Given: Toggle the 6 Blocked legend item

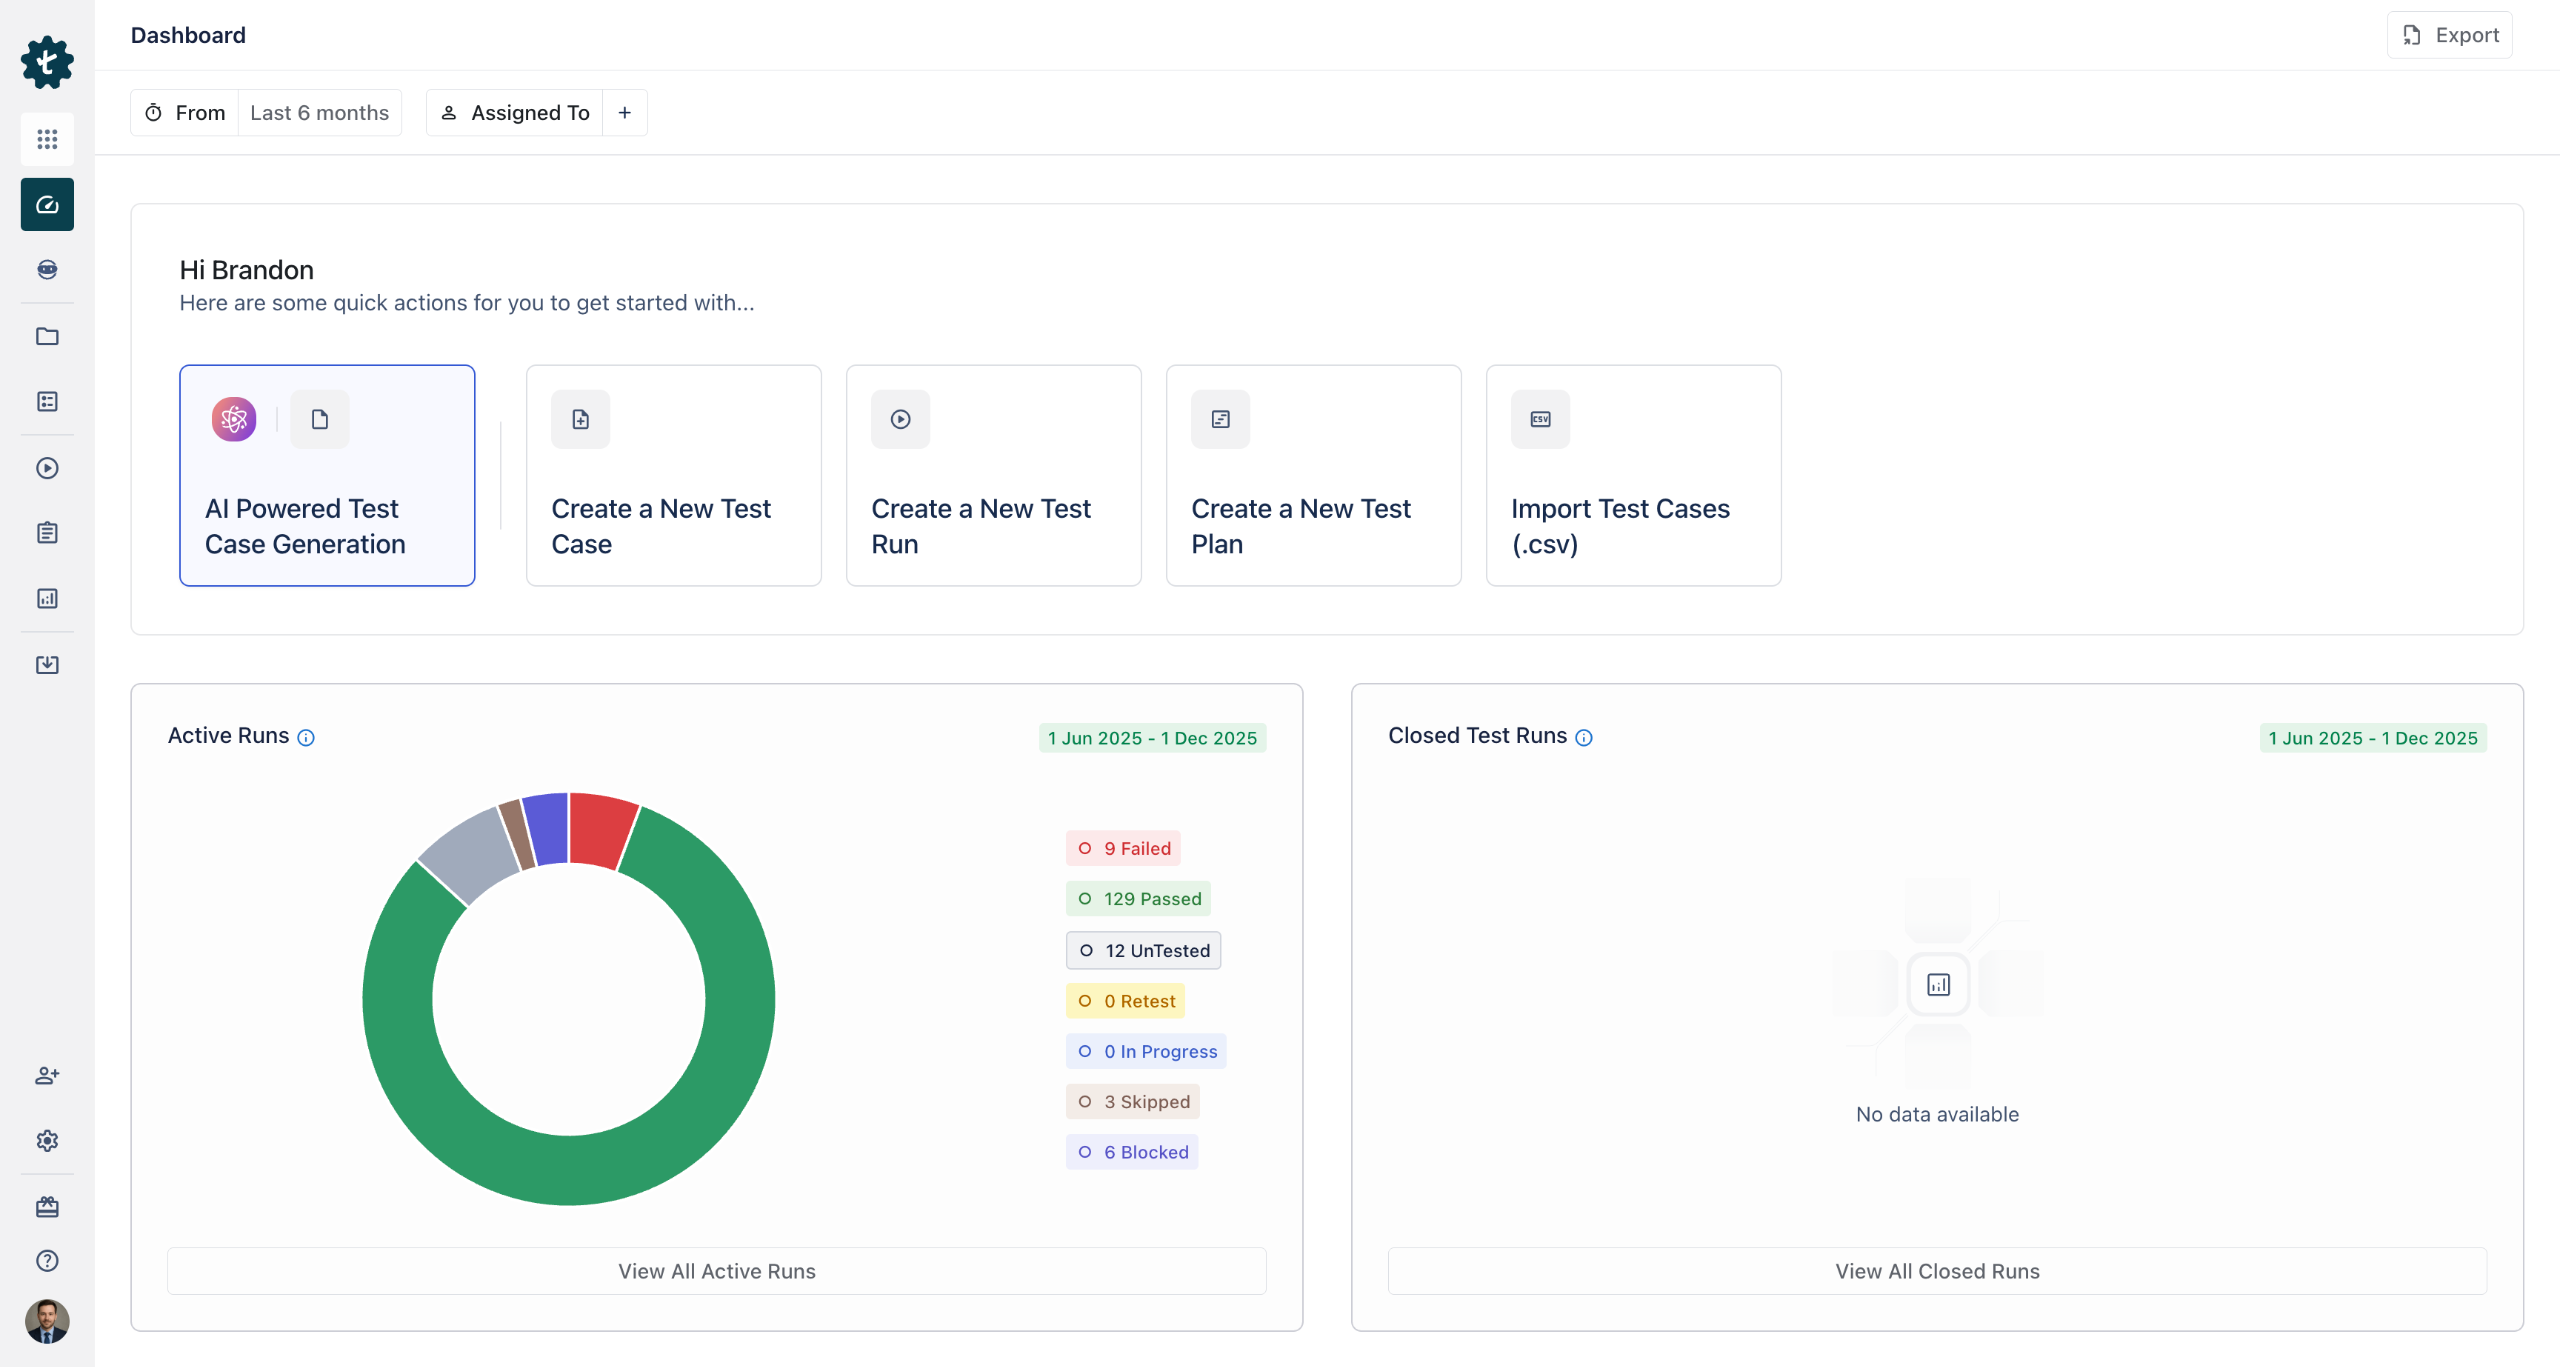Looking at the screenshot, I should pyautogui.click(x=1132, y=1152).
